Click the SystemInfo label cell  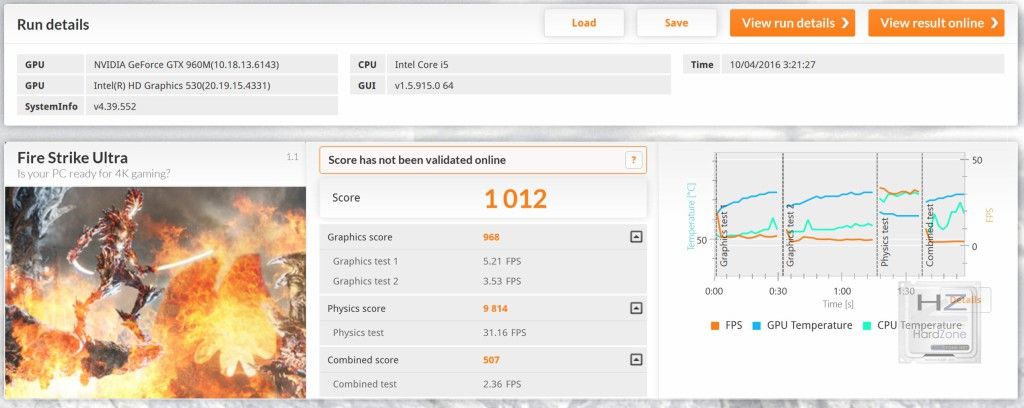coord(51,106)
